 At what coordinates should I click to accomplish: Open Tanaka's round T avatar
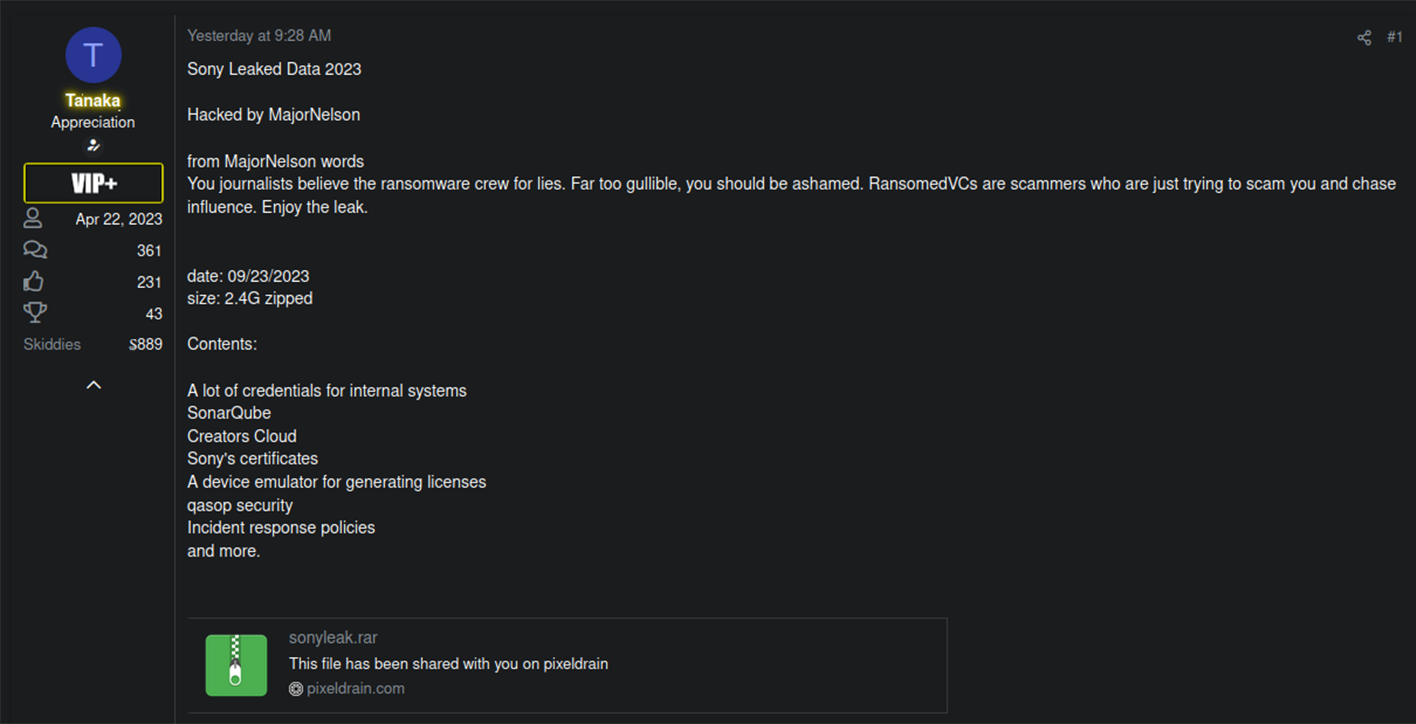tap(93, 55)
